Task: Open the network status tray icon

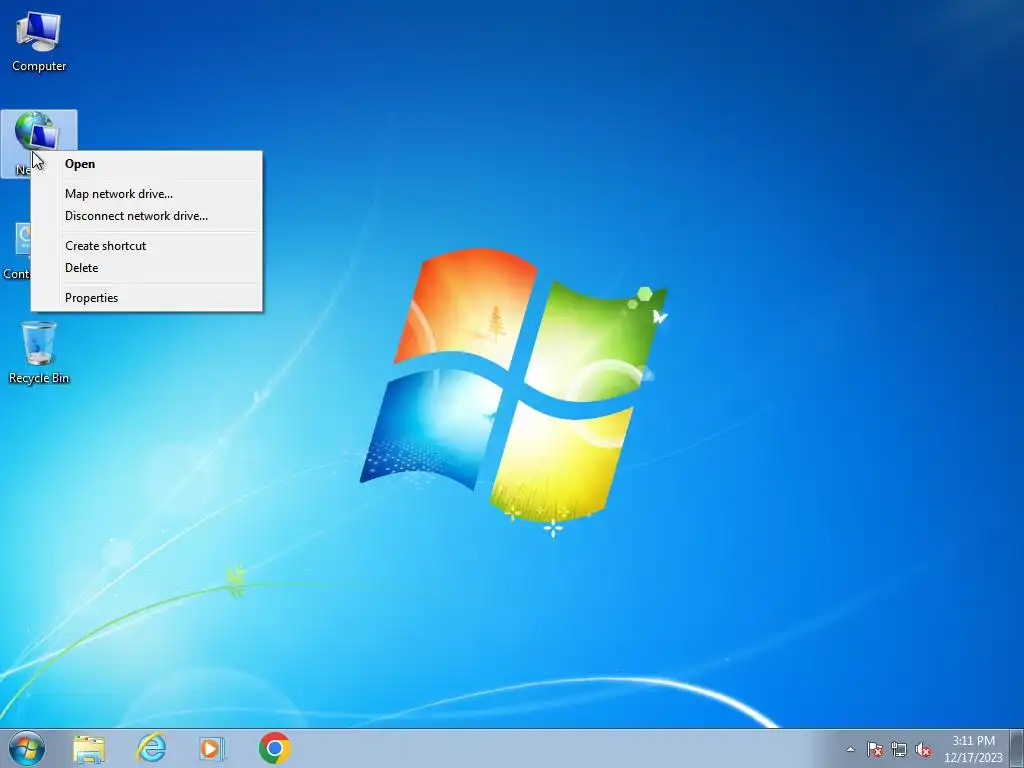Action: [899, 749]
